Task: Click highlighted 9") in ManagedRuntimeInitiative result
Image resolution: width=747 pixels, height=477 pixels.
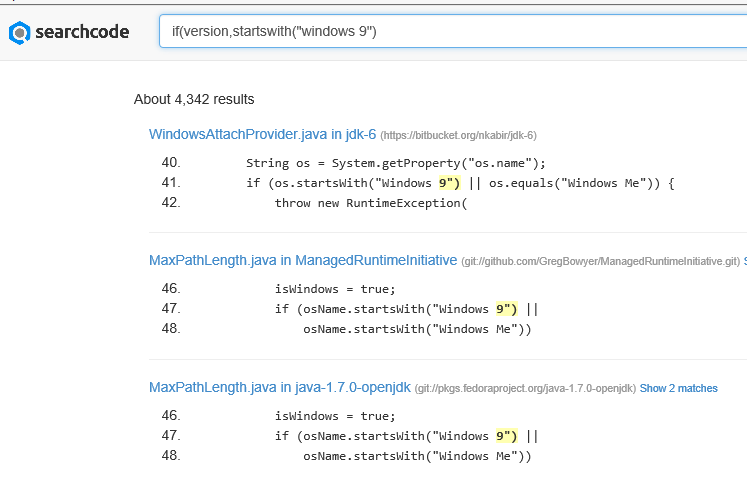Action: tap(507, 309)
